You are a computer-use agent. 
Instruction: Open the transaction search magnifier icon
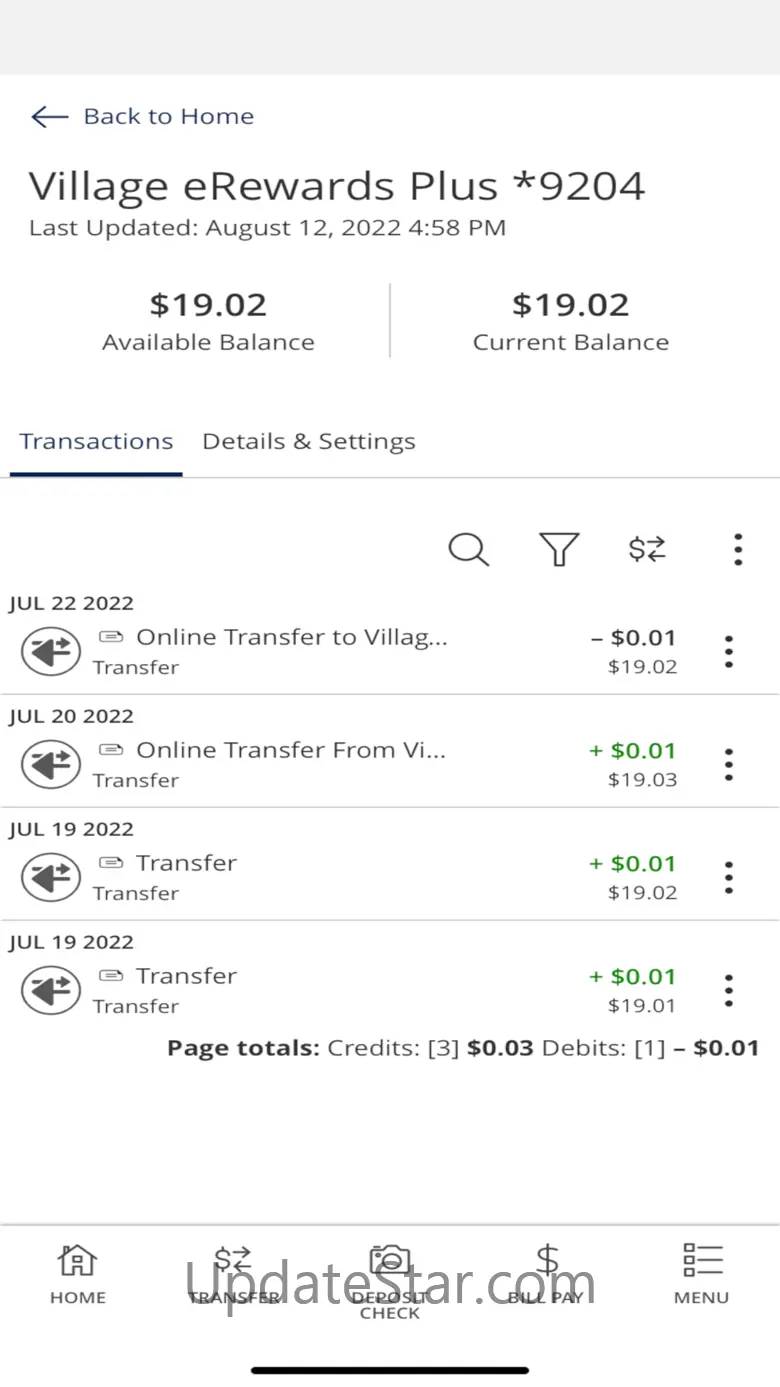468,549
